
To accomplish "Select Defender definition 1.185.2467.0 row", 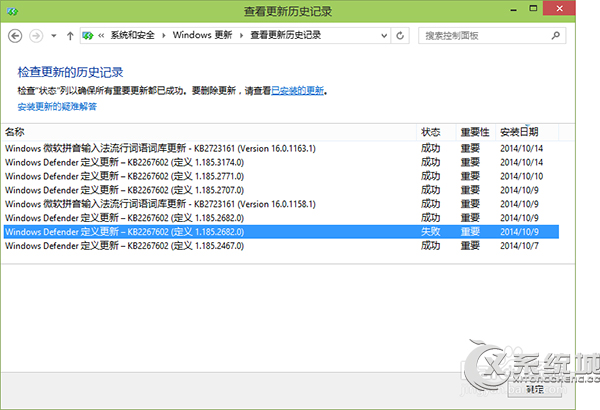I will [x=281, y=246].
